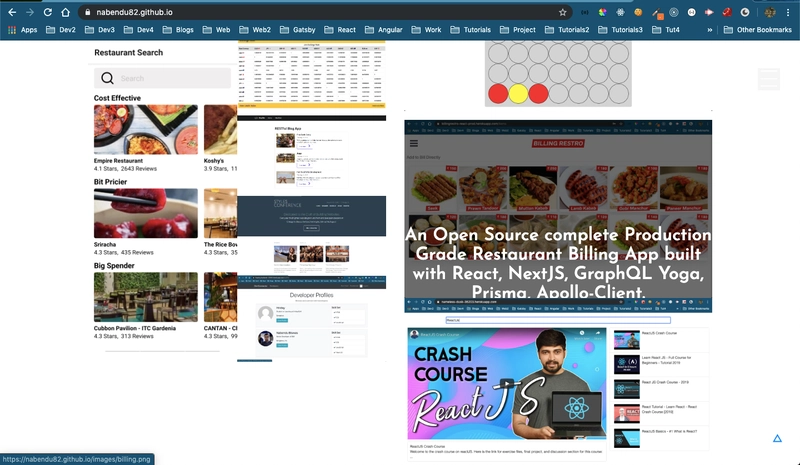
Task: Click the 'Koshy's' restaurant name
Action: pyautogui.click(x=214, y=161)
